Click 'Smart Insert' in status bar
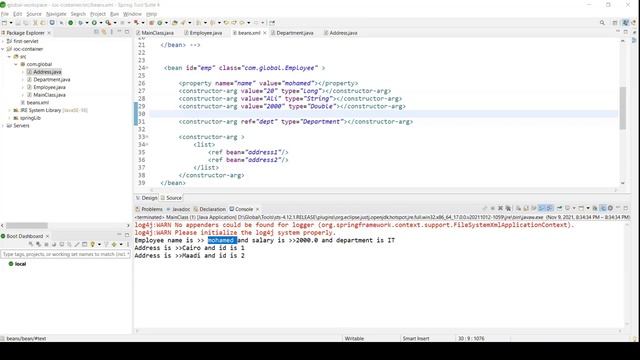Screen dimensions: 640x360 pos(416,338)
